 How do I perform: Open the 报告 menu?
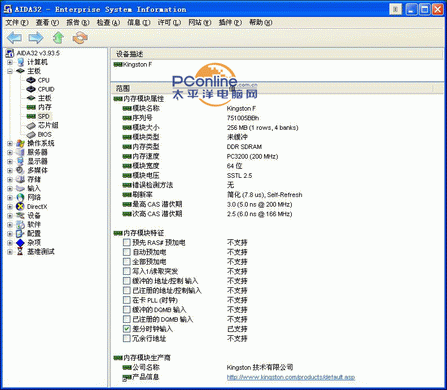(78, 23)
